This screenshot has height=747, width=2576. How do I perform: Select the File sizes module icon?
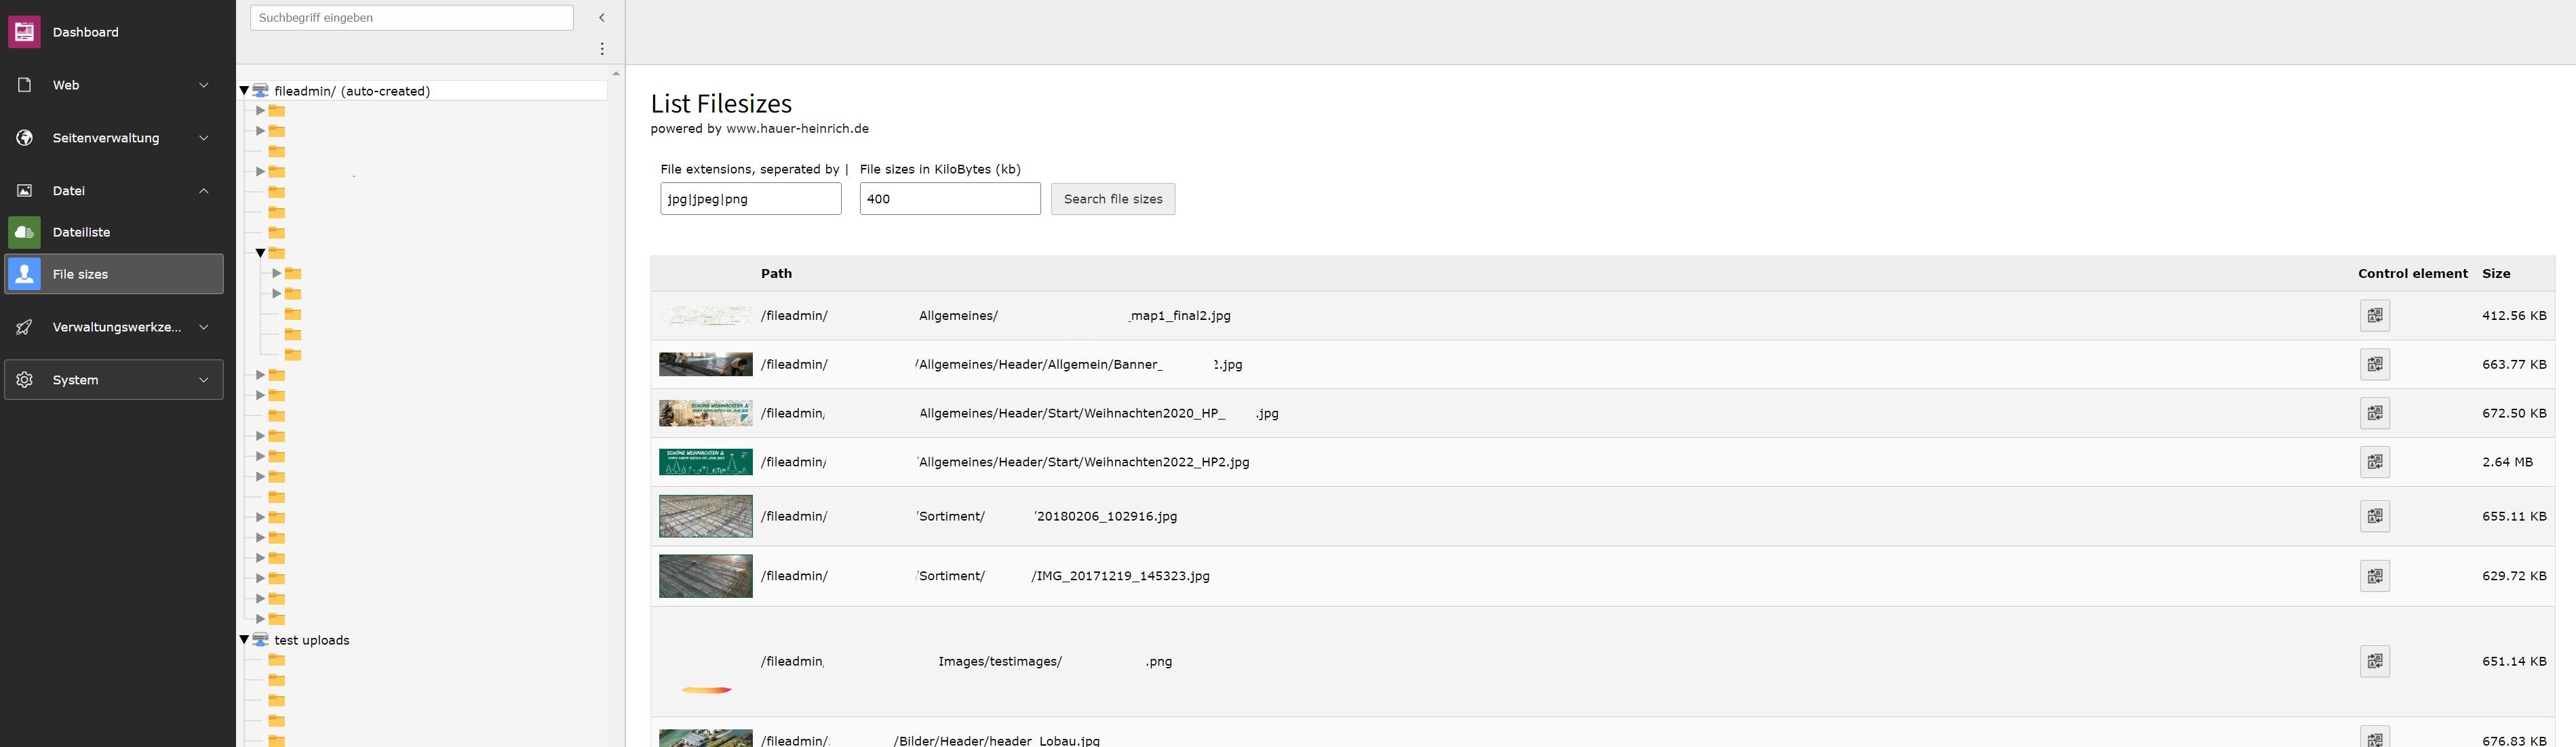coord(24,274)
